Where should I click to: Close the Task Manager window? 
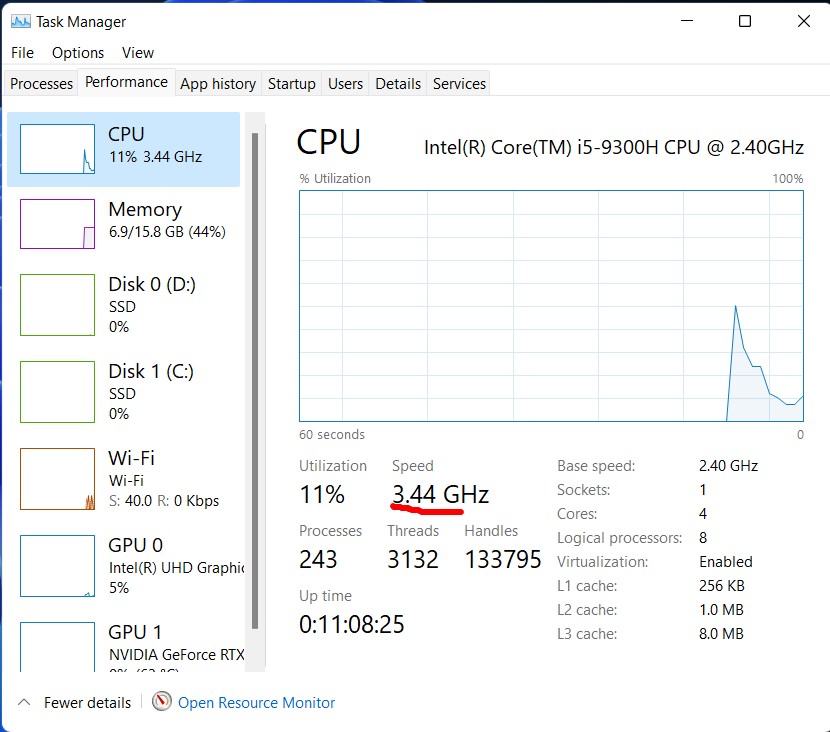(x=804, y=21)
